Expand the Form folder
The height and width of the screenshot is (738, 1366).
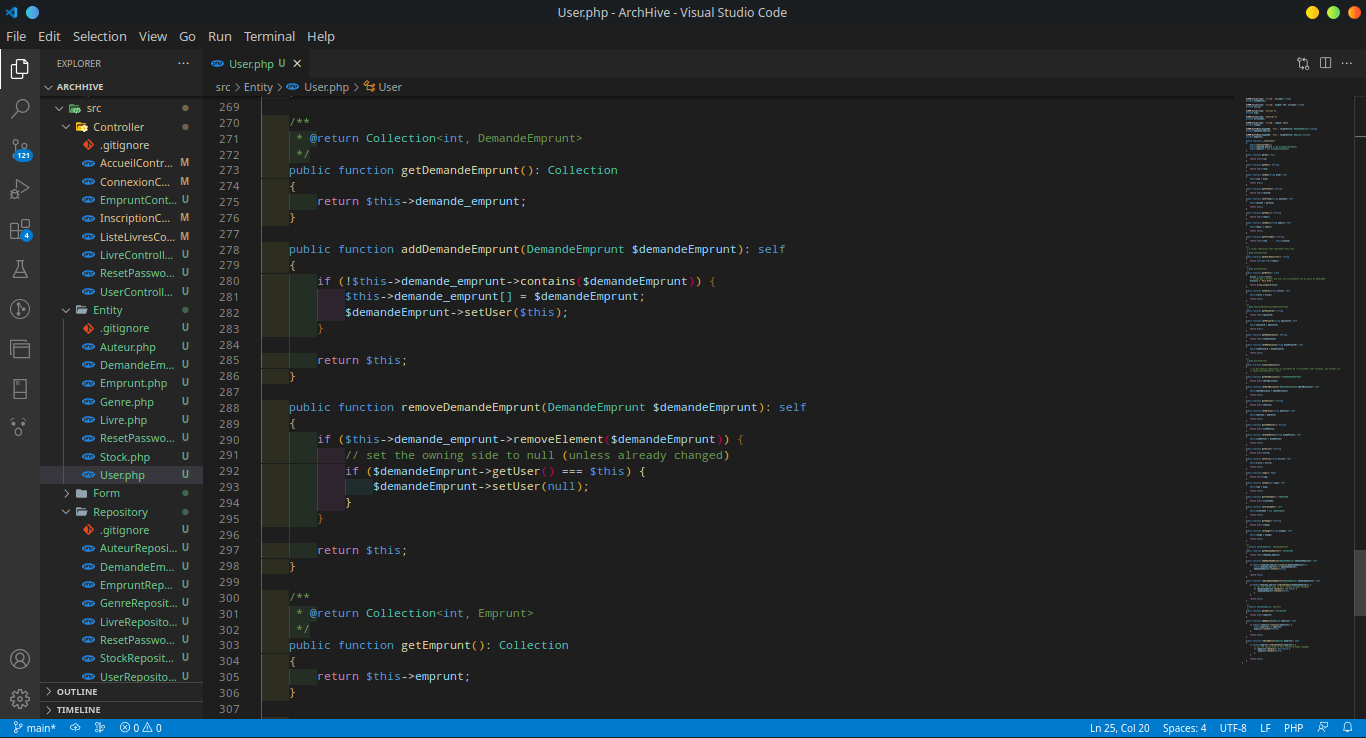[106, 493]
